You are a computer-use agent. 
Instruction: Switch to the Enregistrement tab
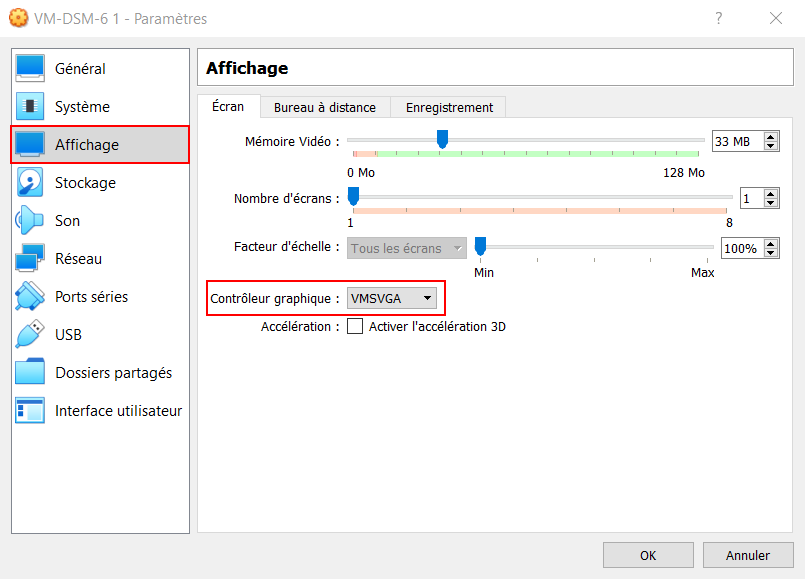pos(449,107)
